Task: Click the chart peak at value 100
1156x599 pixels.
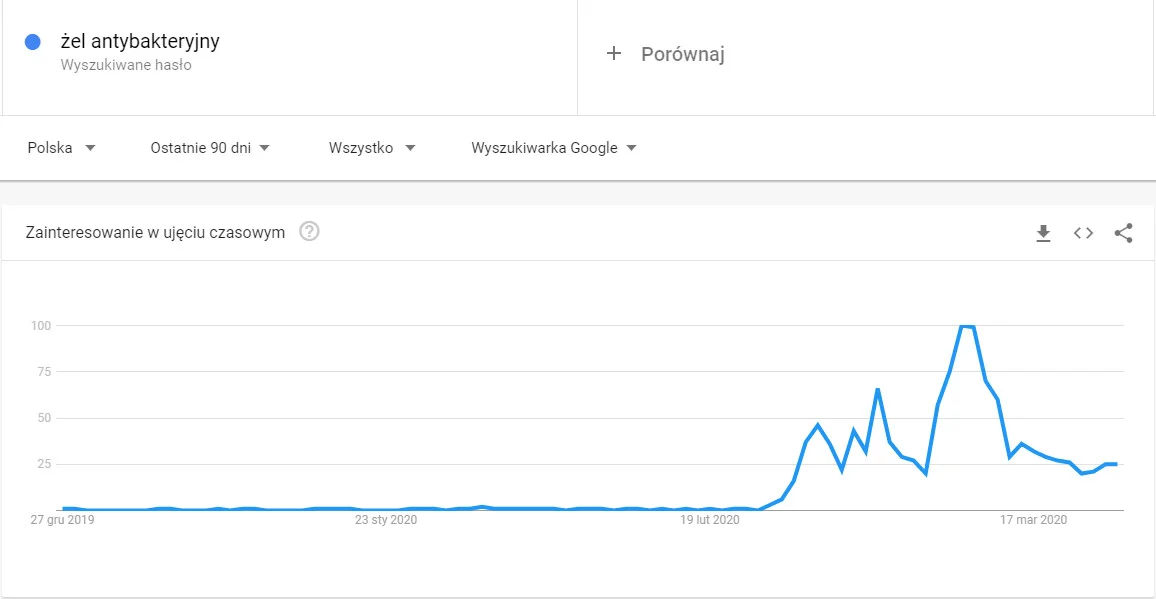Action: click(x=967, y=326)
